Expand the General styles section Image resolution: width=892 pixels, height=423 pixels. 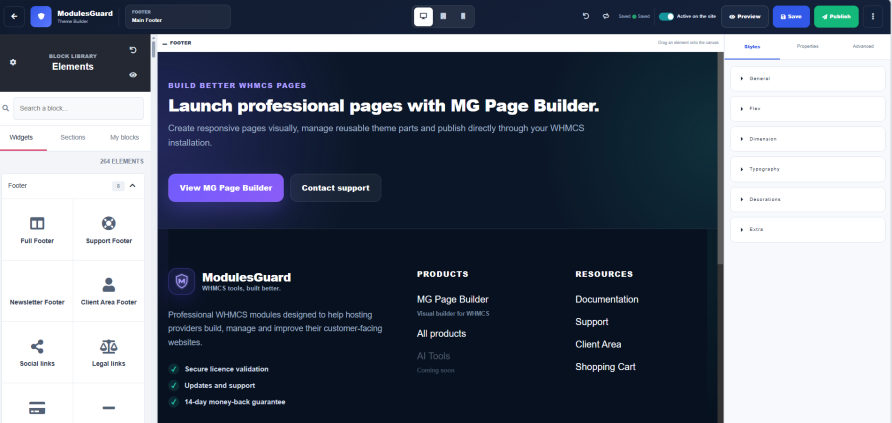tap(808, 78)
